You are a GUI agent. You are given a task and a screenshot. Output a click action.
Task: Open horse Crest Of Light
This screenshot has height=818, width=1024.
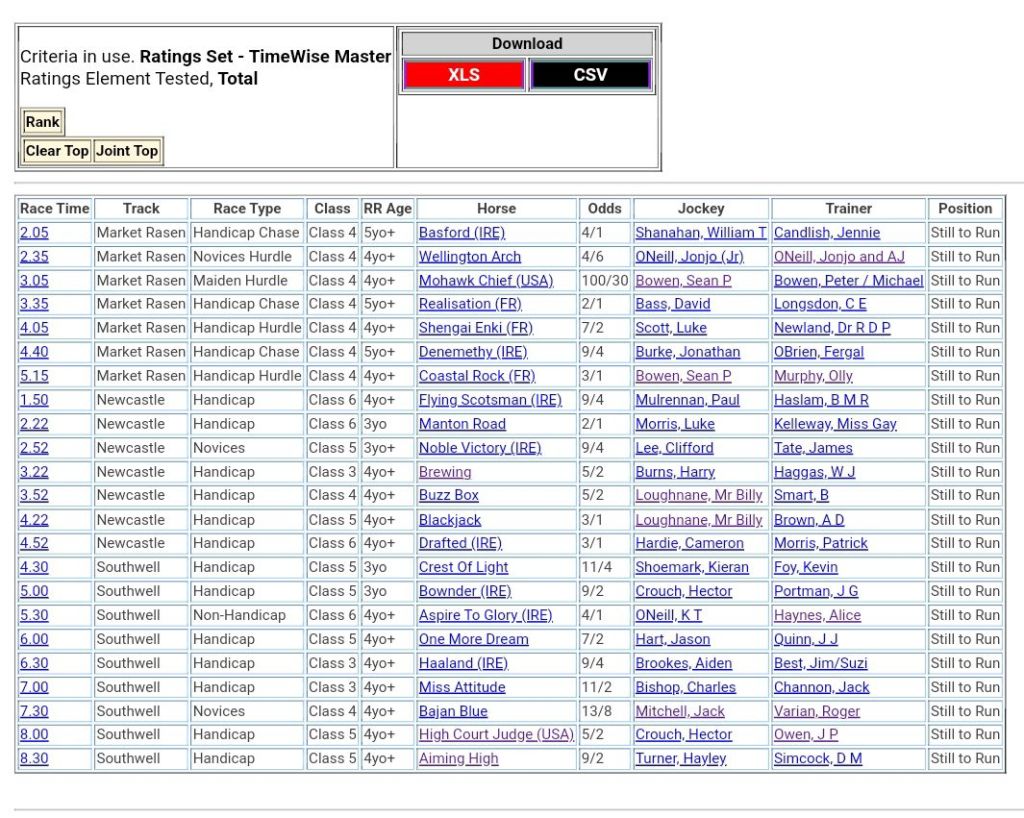click(463, 567)
